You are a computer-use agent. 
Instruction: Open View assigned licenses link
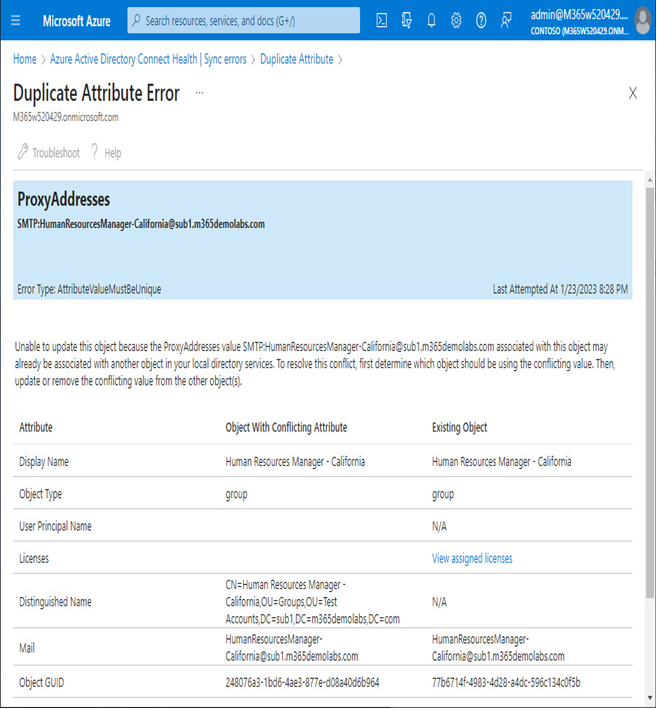[x=472, y=558]
